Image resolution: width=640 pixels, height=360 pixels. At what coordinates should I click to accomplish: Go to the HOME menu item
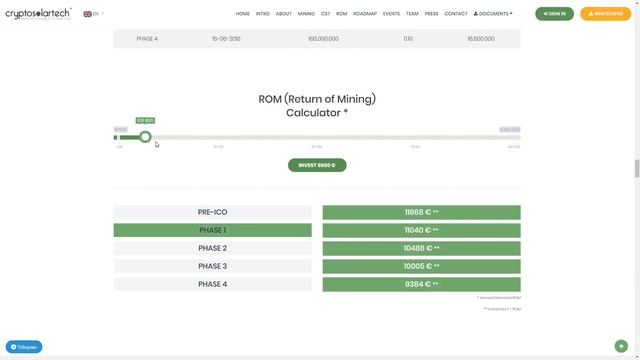click(242, 14)
